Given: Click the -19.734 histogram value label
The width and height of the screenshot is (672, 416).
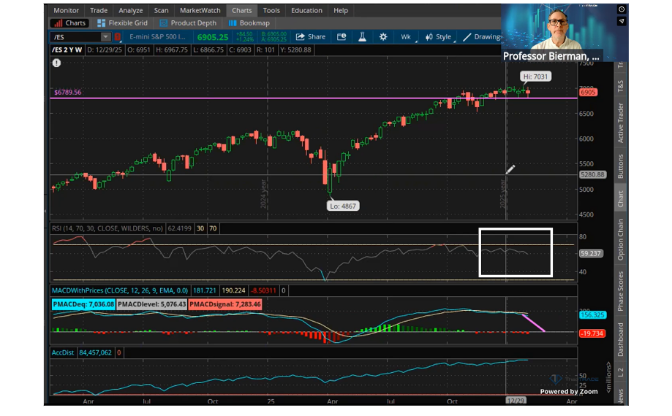Looking at the screenshot, I should click(592, 333).
